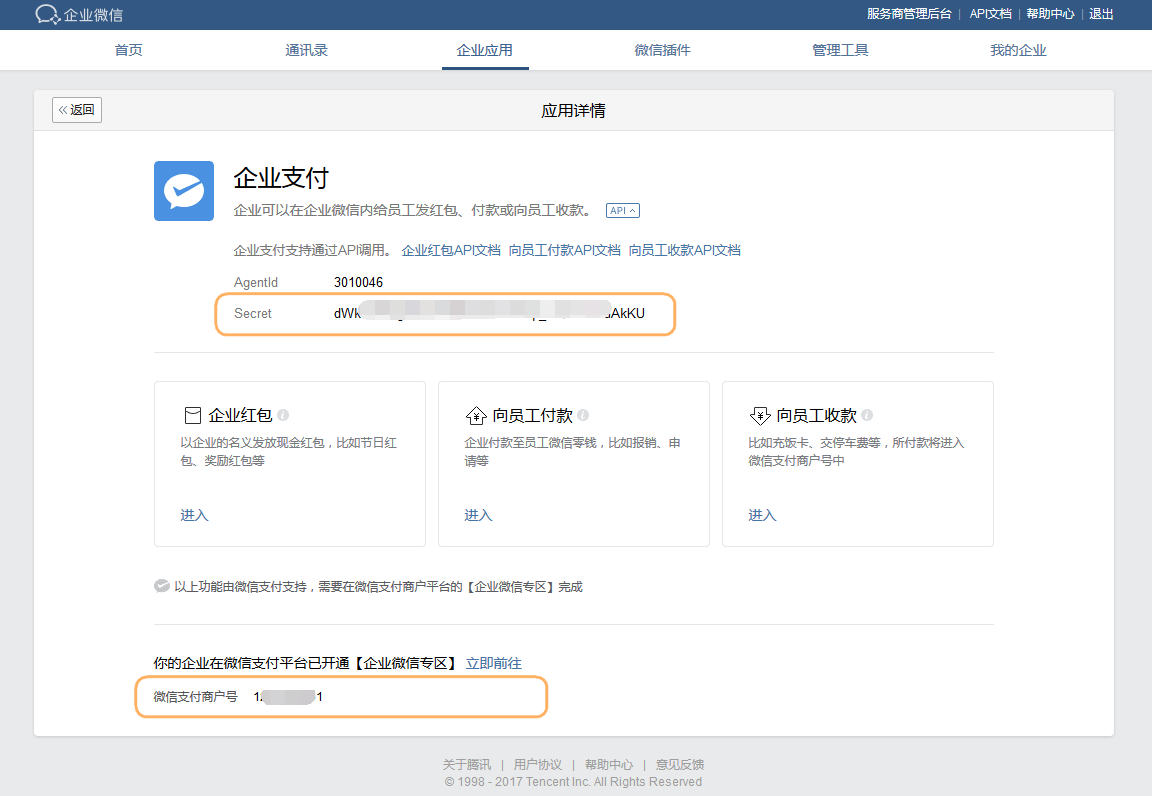Open the 向员工付款API文档 link
The width and height of the screenshot is (1152, 796).
(x=564, y=251)
